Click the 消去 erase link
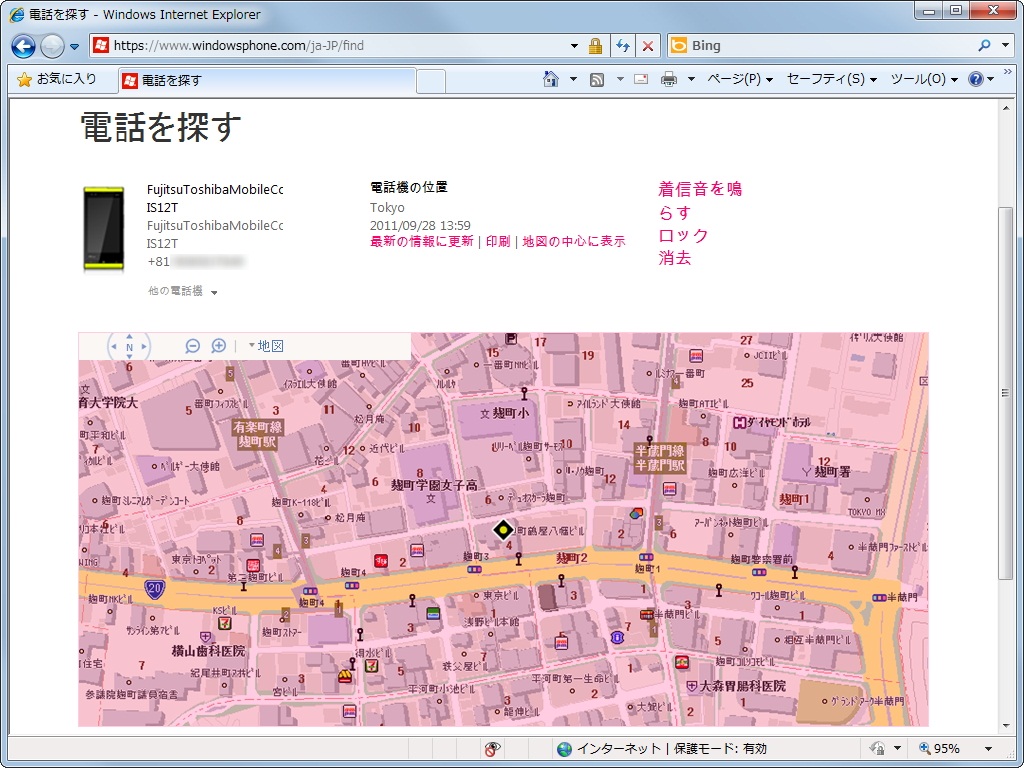The width and height of the screenshot is (1024, 768). (x=675, y=258)
